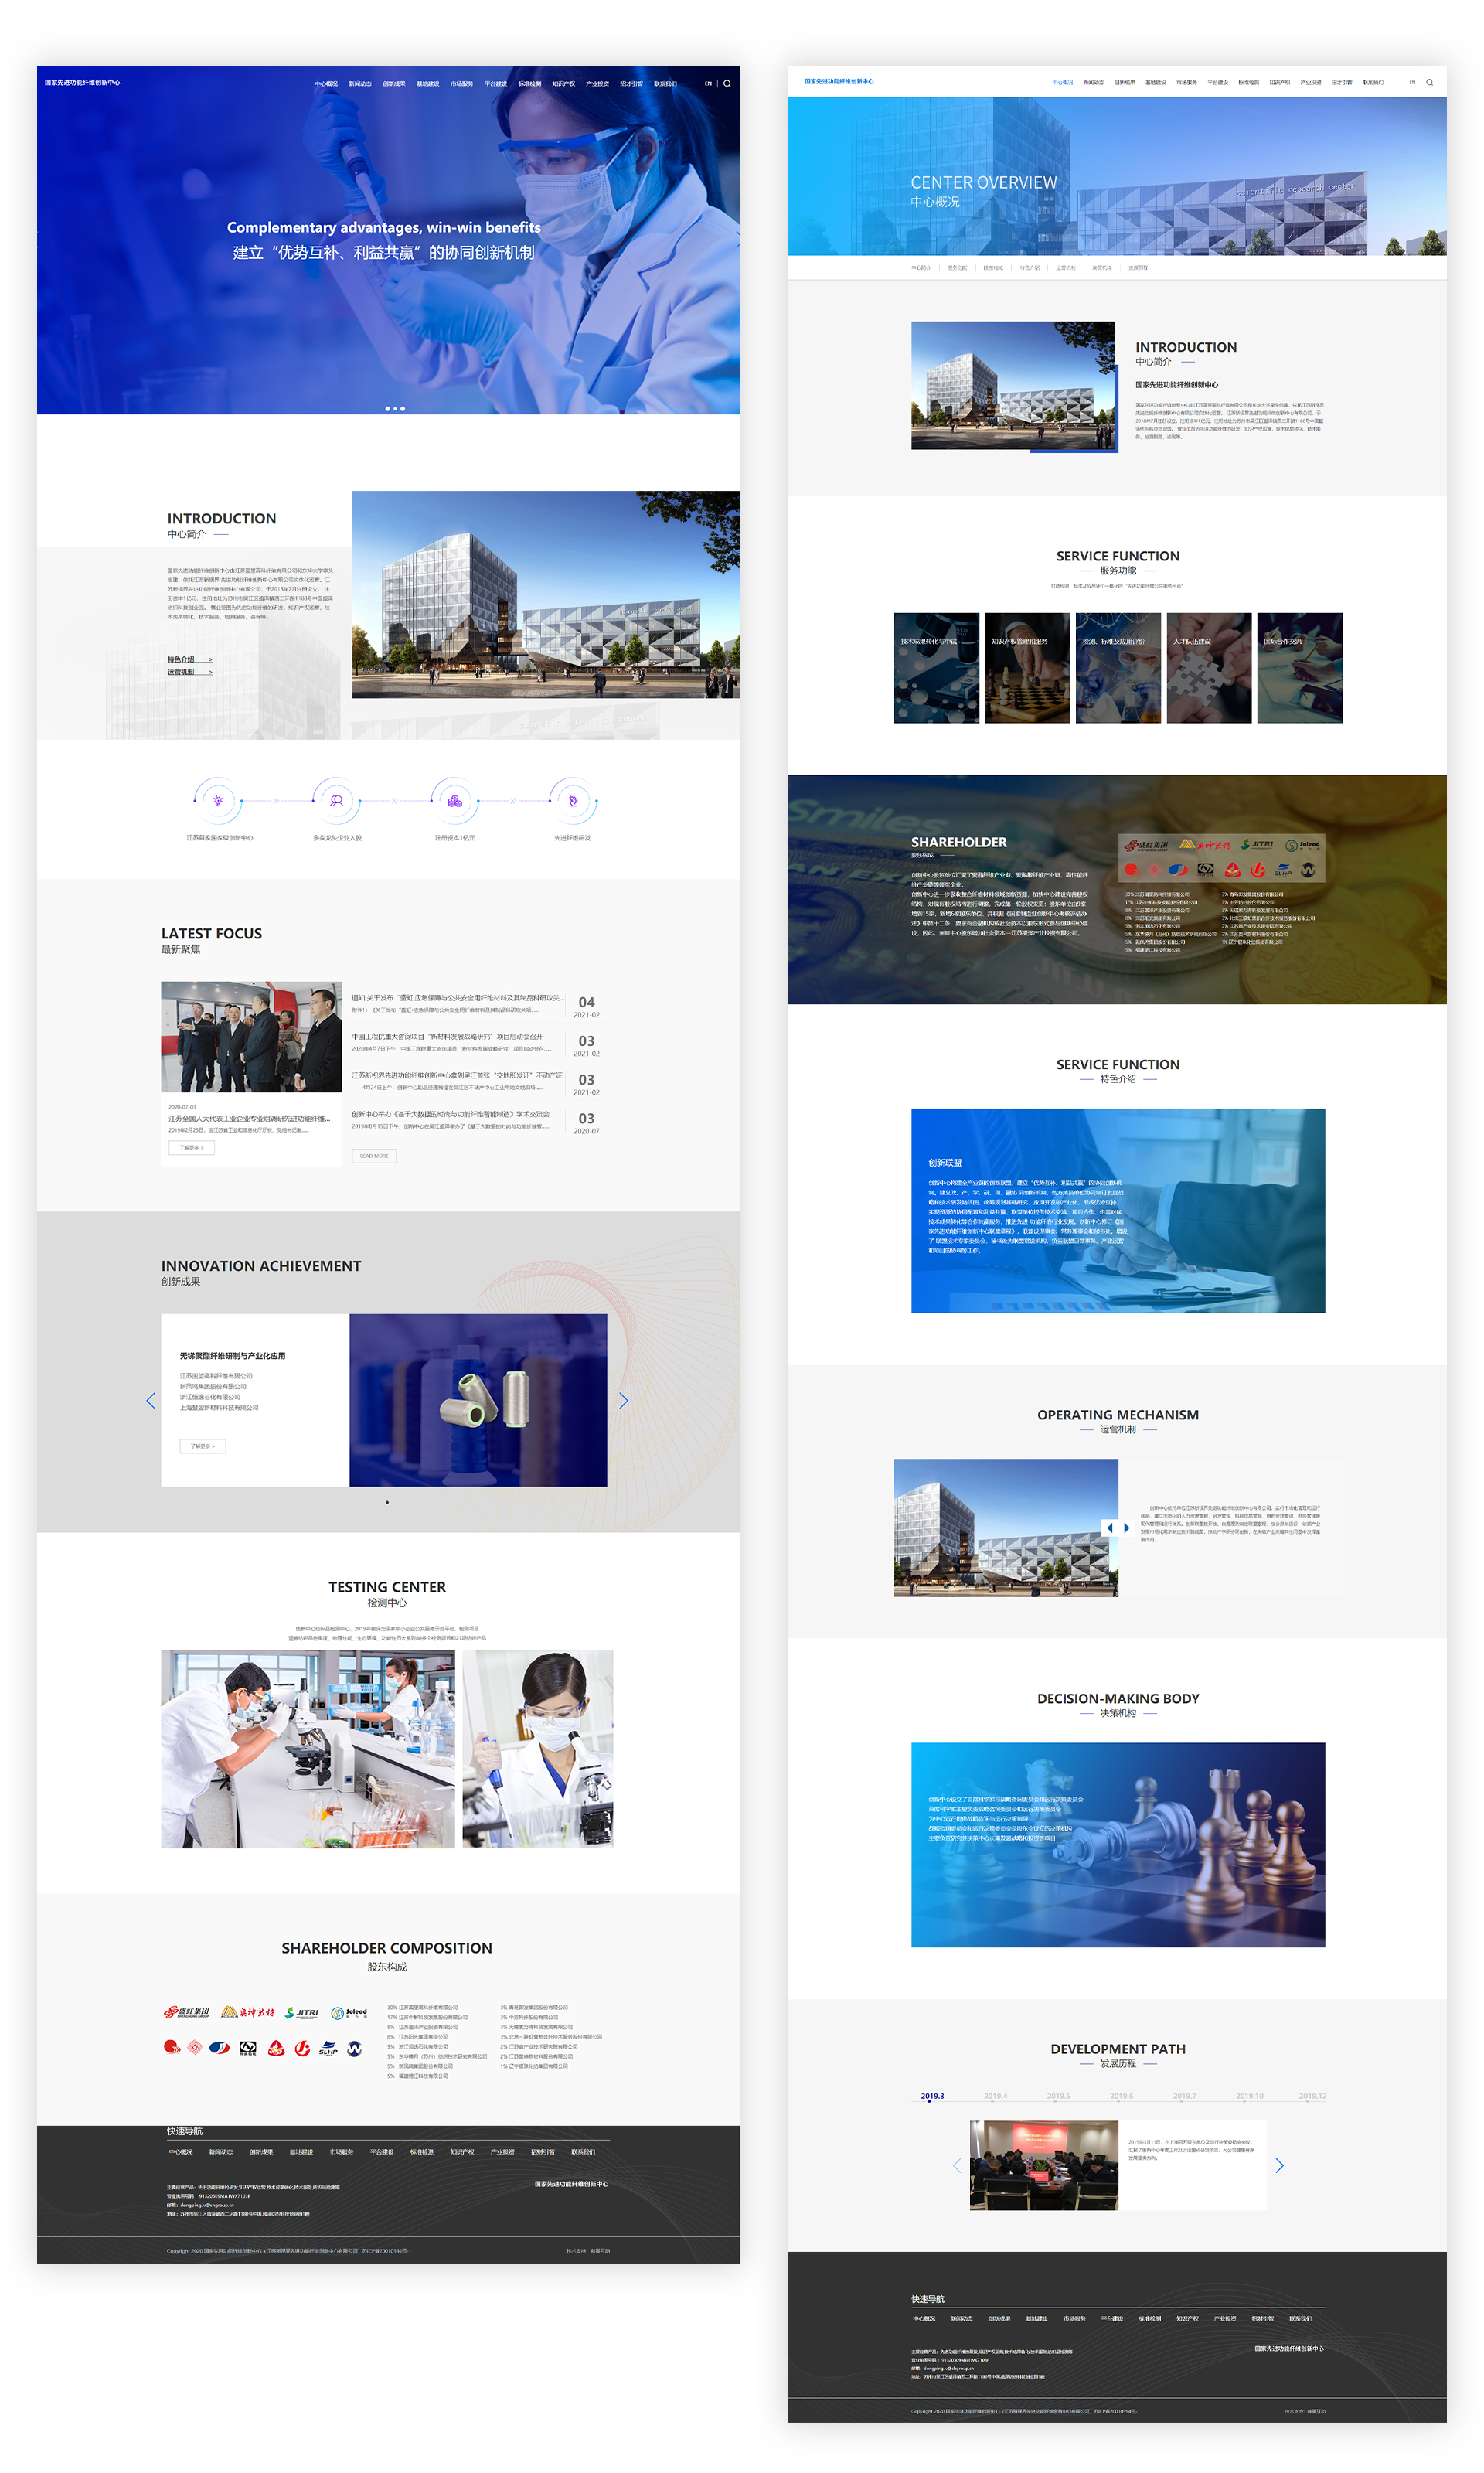Image resolution: width=1484 pixels, height=2473 pixels.
Task: Open the chess-themed 知识产权 service function thumbnail
Action: (1027, 667)
